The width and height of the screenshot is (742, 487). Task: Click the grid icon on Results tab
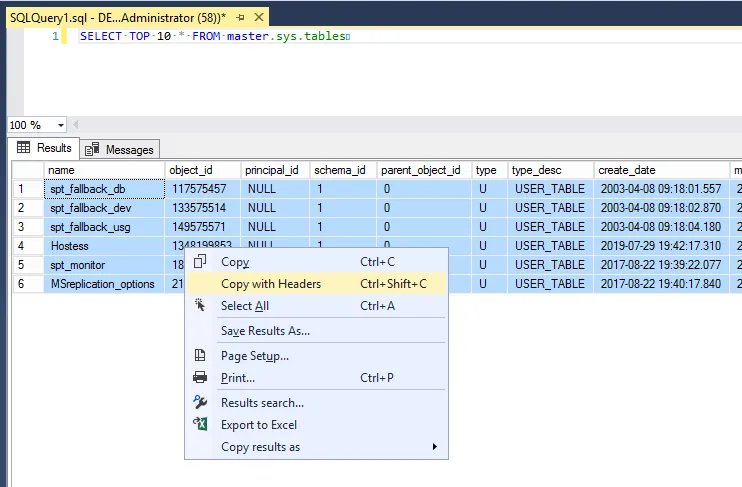24,148
